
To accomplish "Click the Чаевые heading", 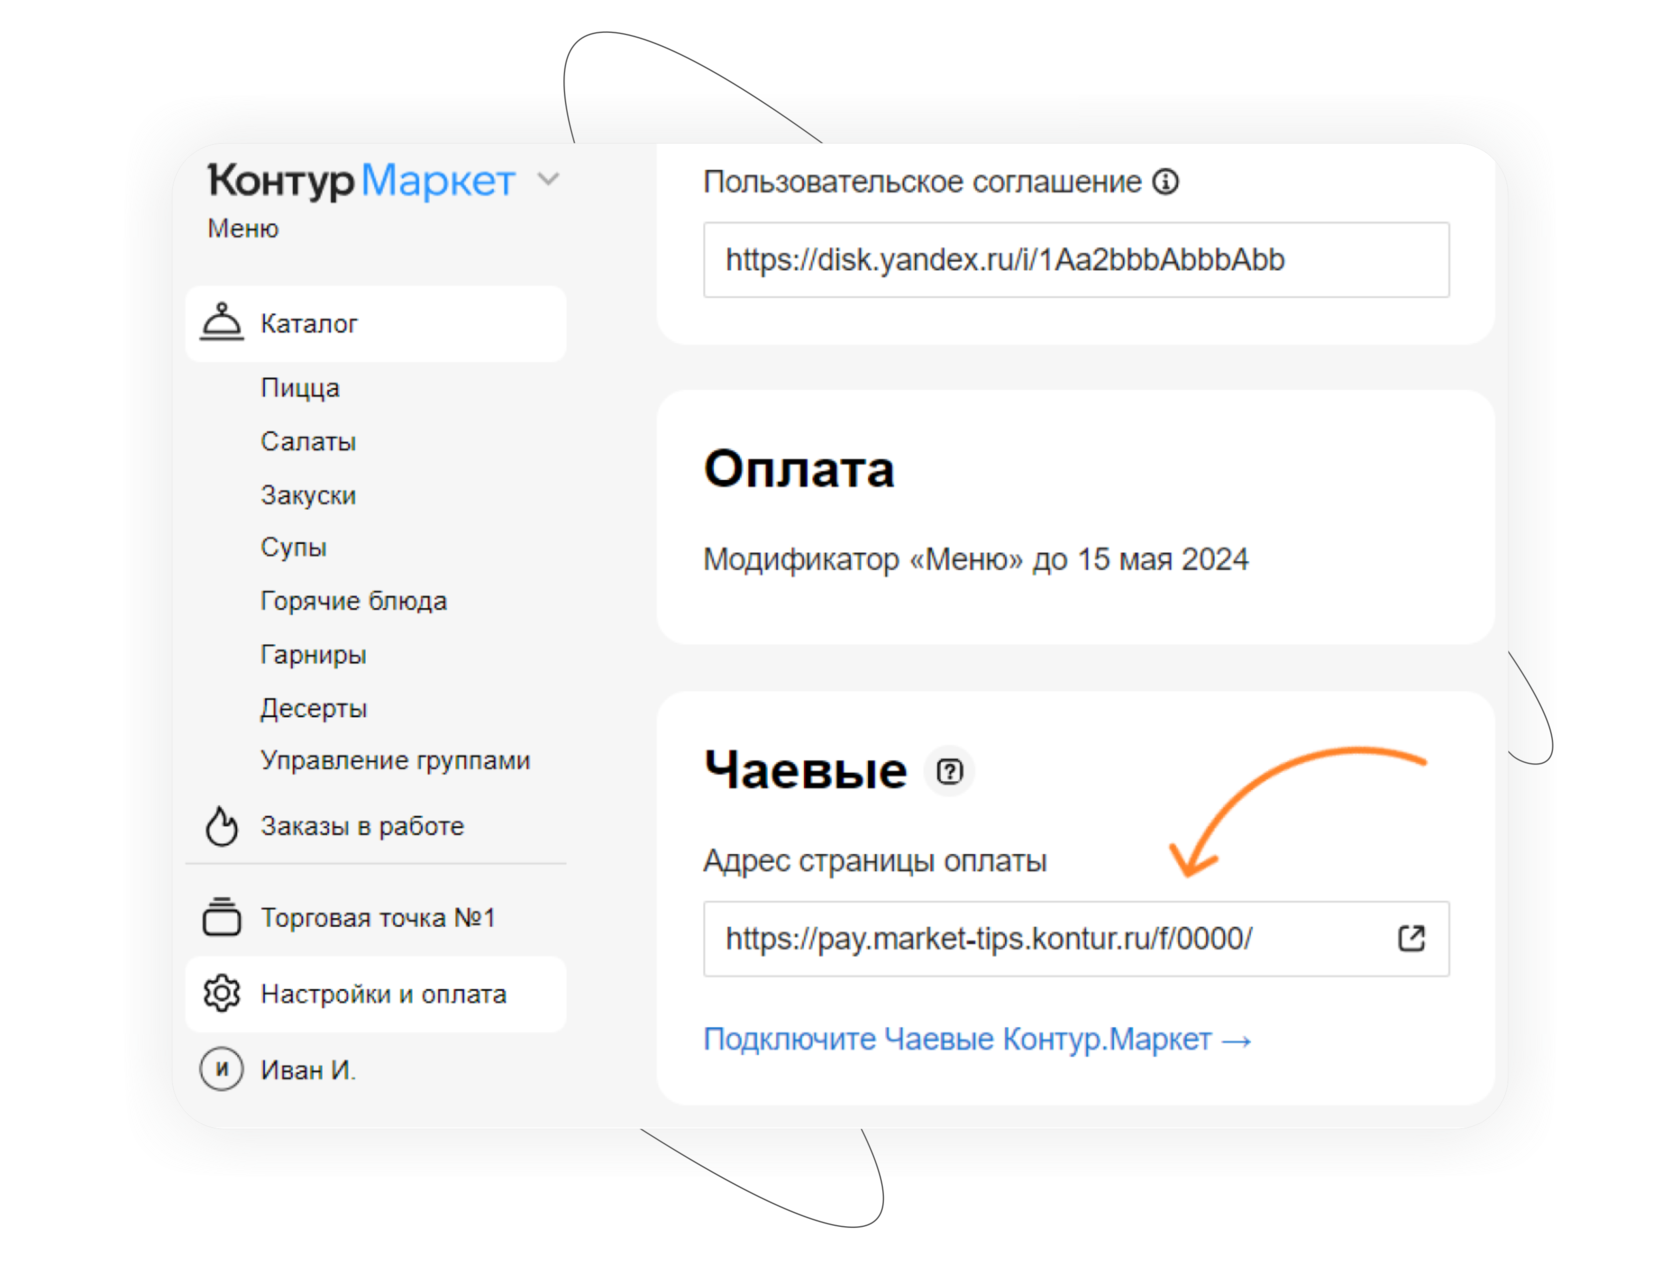I will tap(805, 770).
